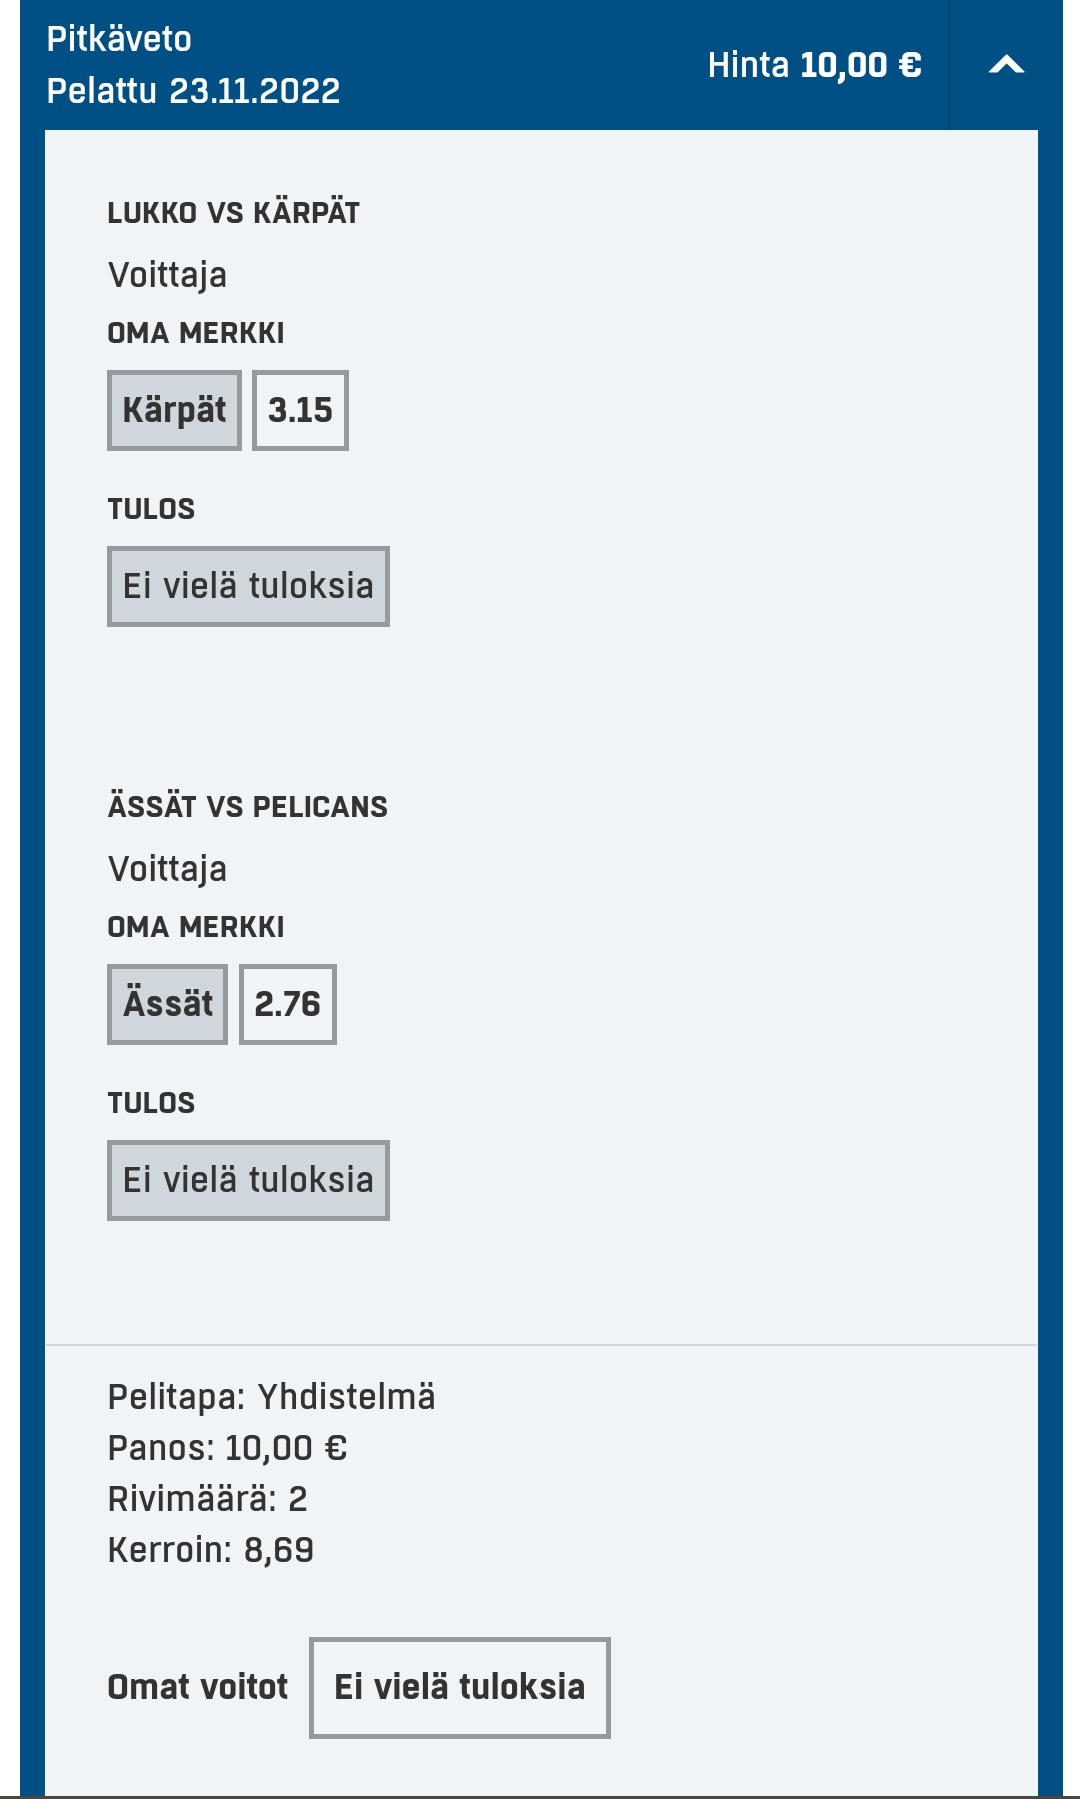Viewport: 1080px width, 1799px height.
Task: Click the ÄSSÄT VS PELICANS match heading
Action: (247, 807)
